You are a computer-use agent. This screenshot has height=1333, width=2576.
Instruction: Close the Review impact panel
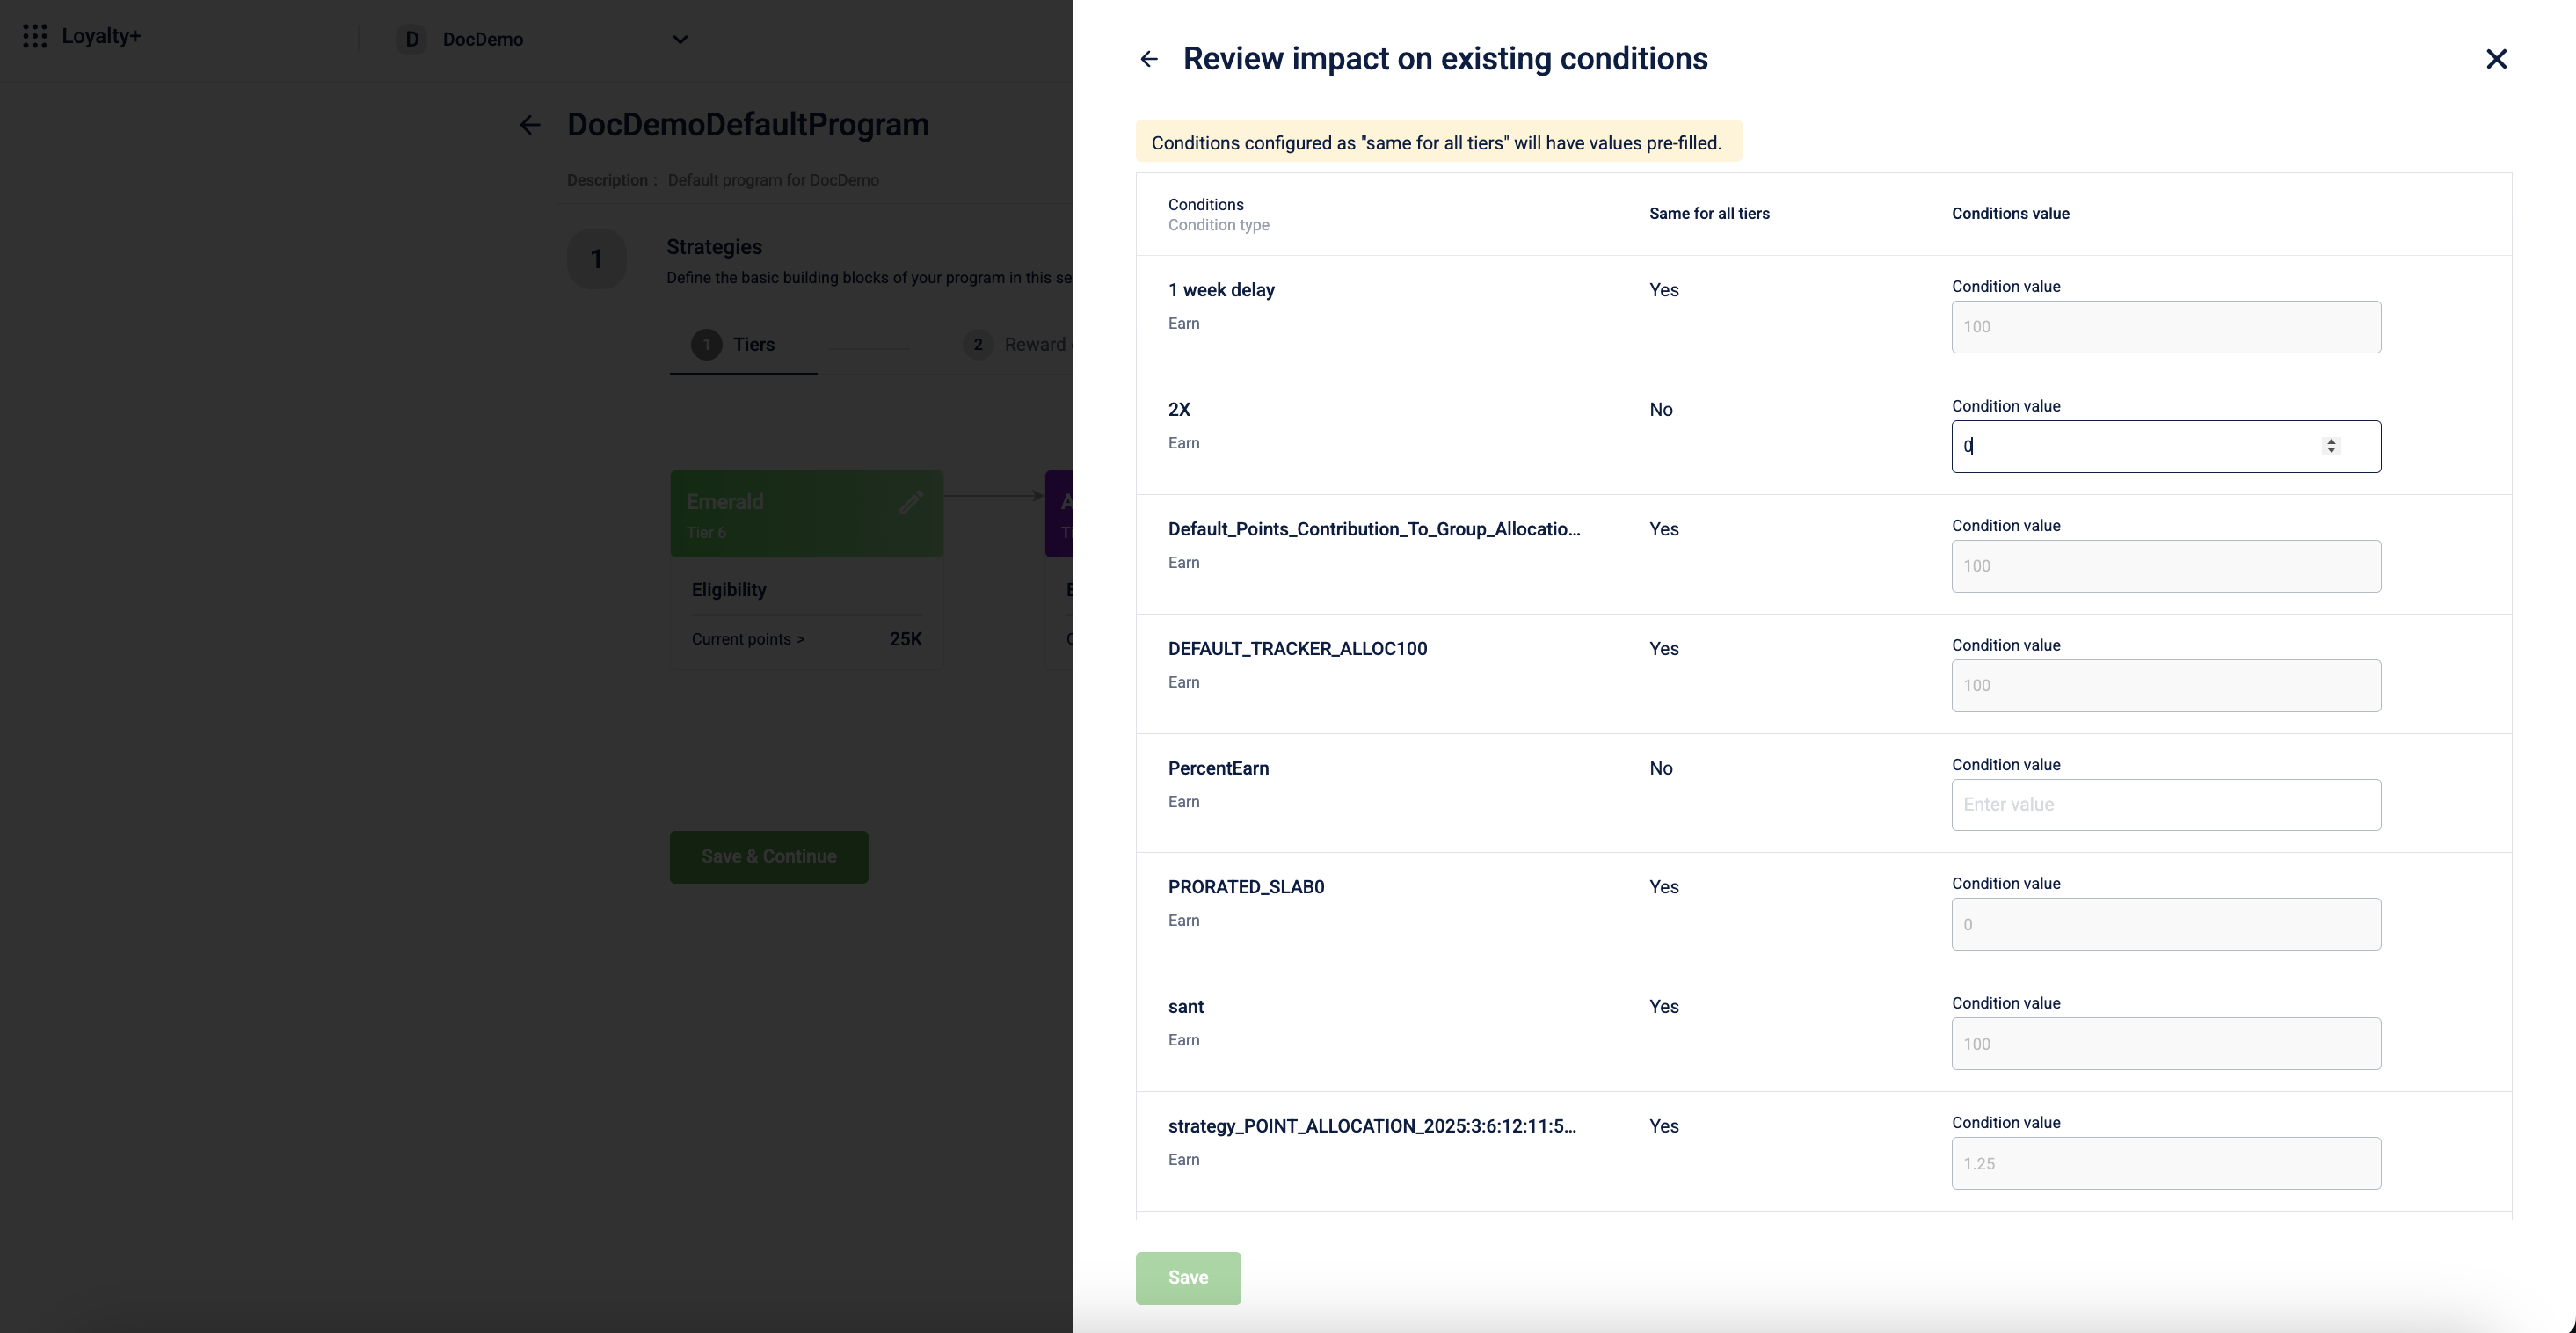tap(2496, 59)
